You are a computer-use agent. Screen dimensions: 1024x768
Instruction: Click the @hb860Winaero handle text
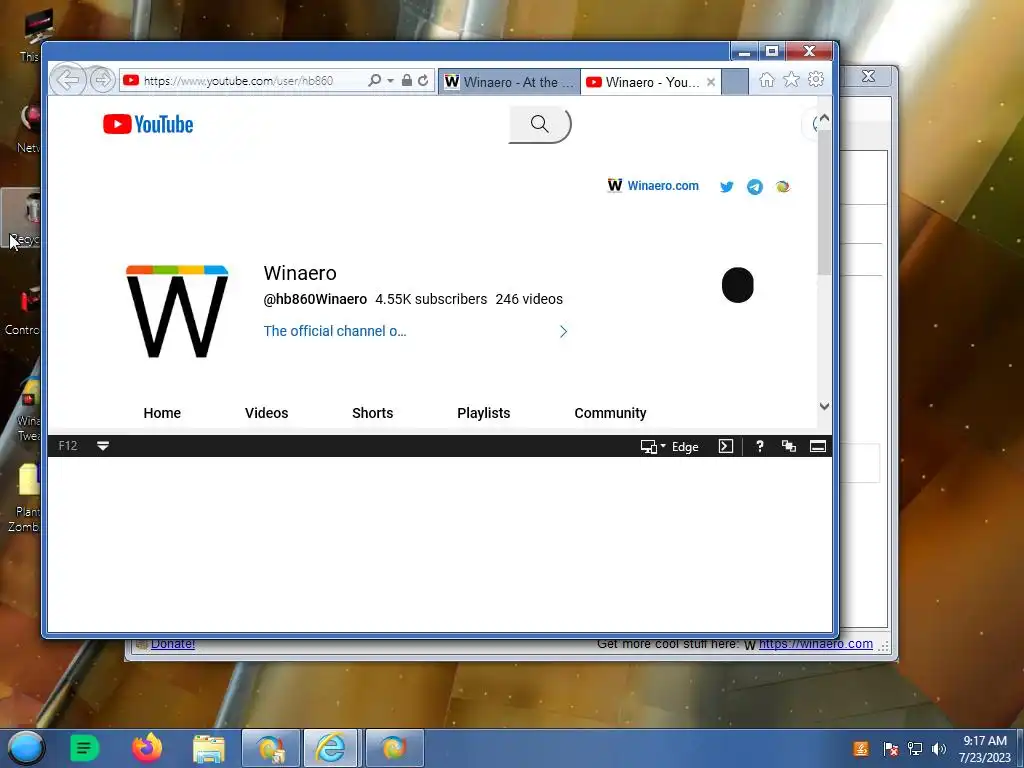[x=315, y=299]
